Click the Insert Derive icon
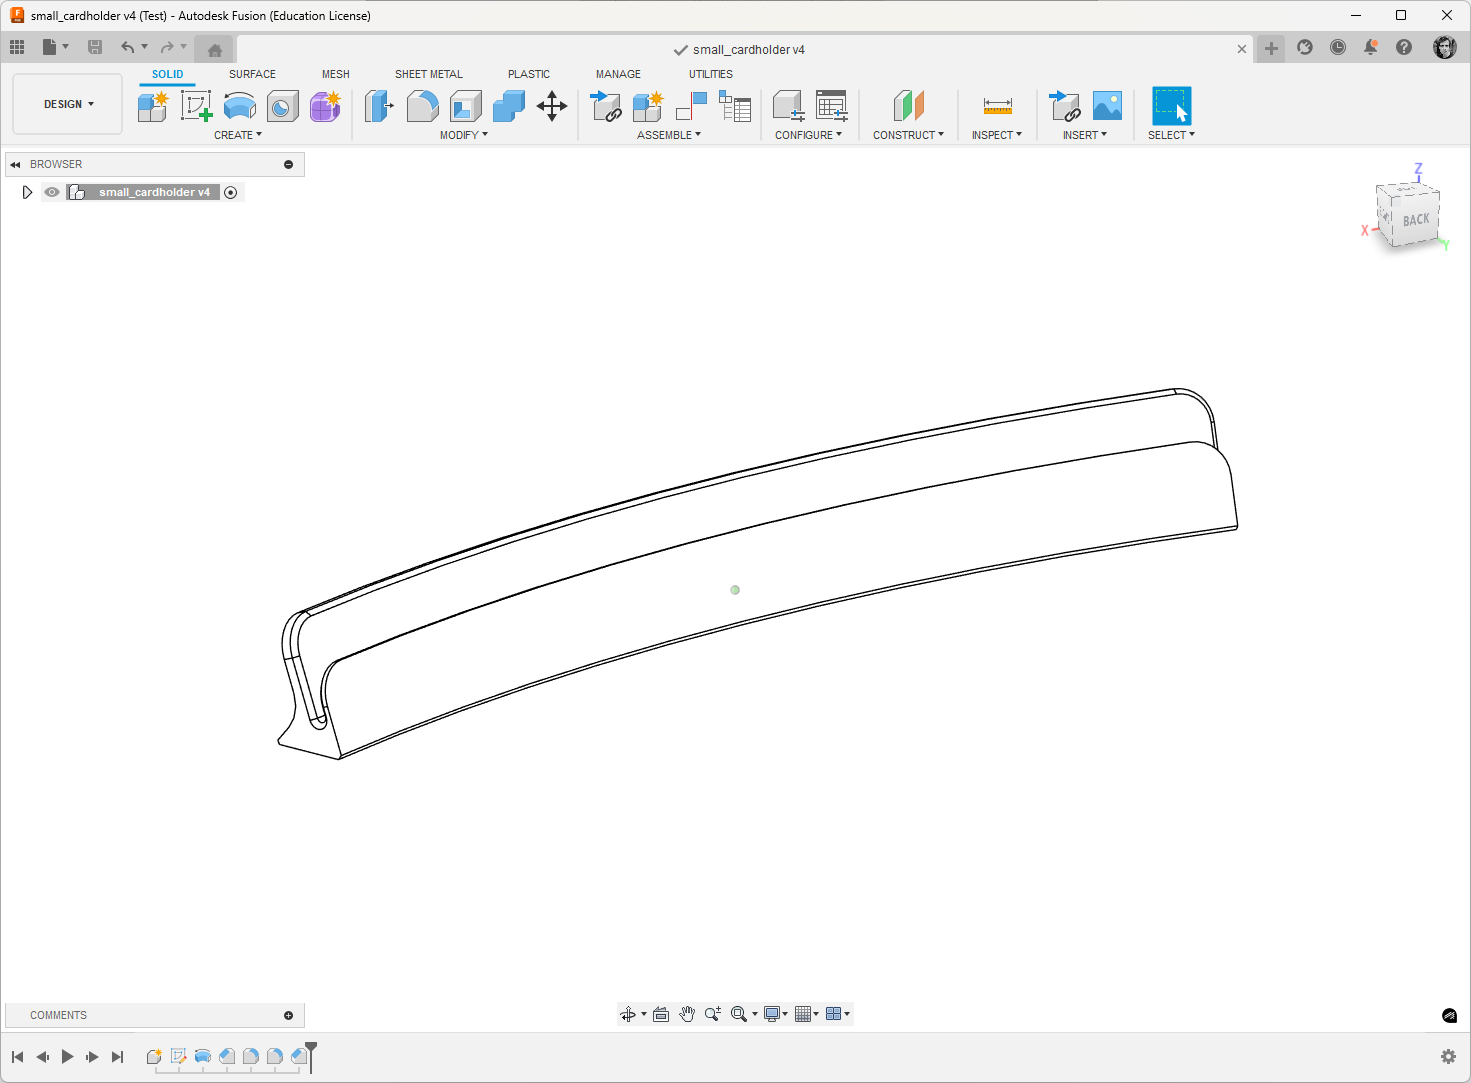1471x1083 pixels. point(1064,106)
